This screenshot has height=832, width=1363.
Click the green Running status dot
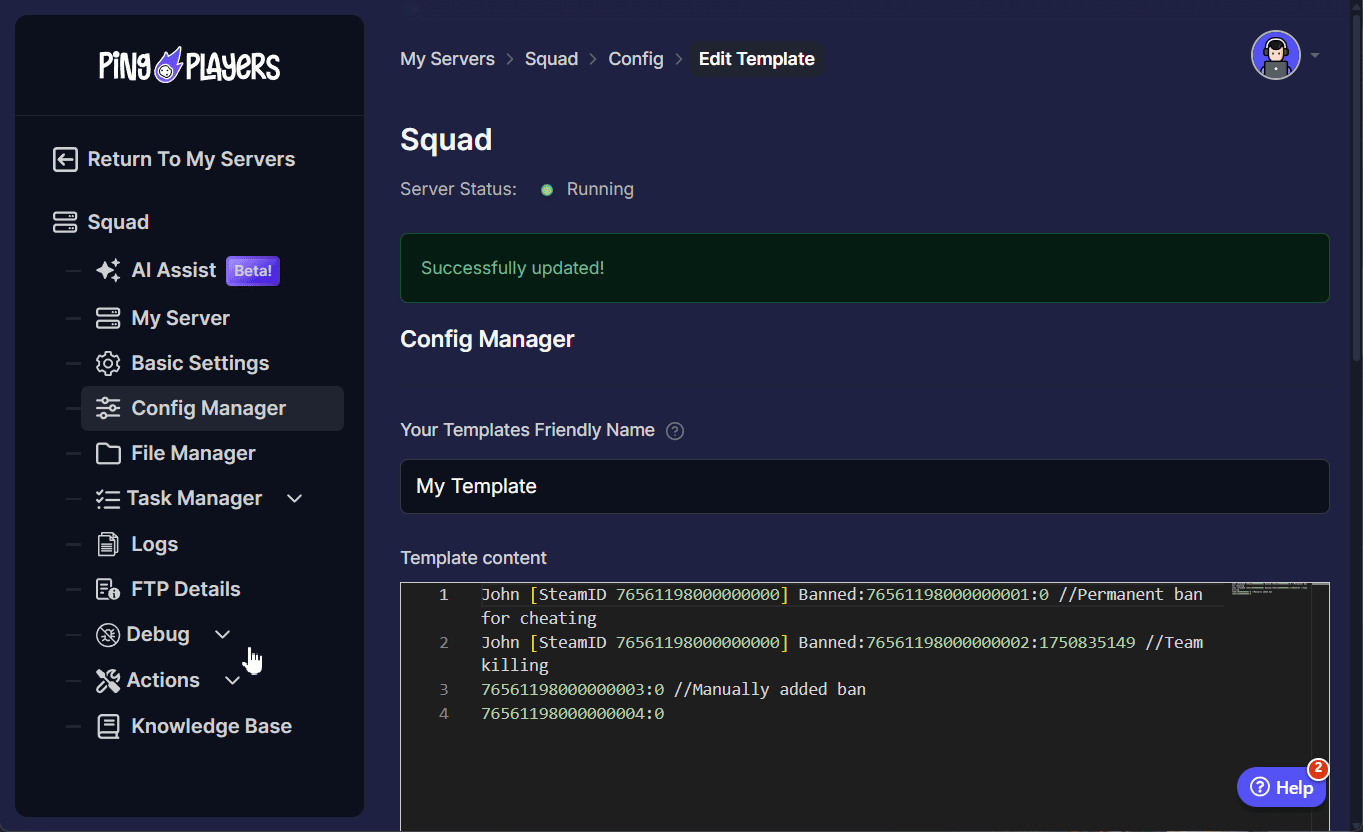(547, 190)
